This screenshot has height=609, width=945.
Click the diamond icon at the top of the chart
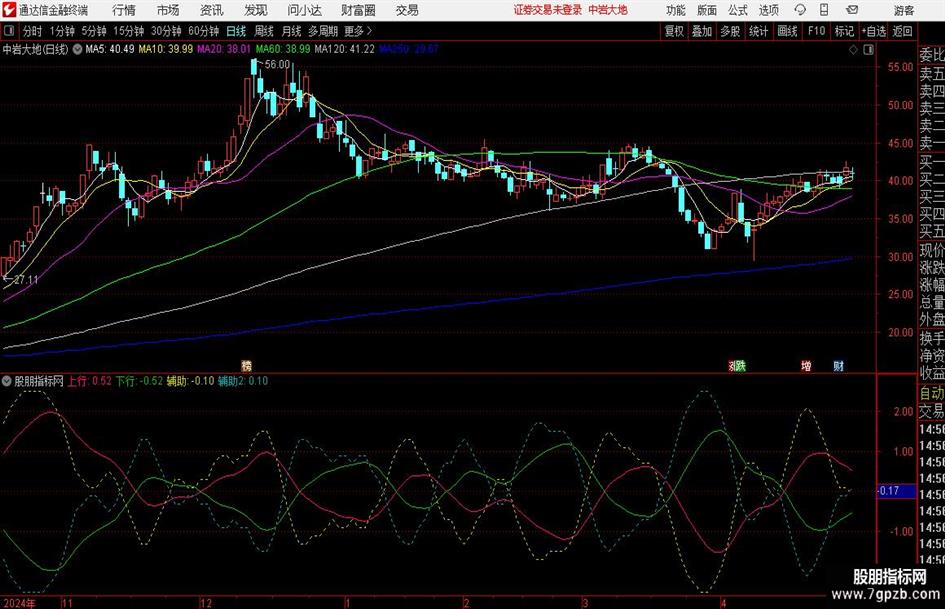coord(853,49)
